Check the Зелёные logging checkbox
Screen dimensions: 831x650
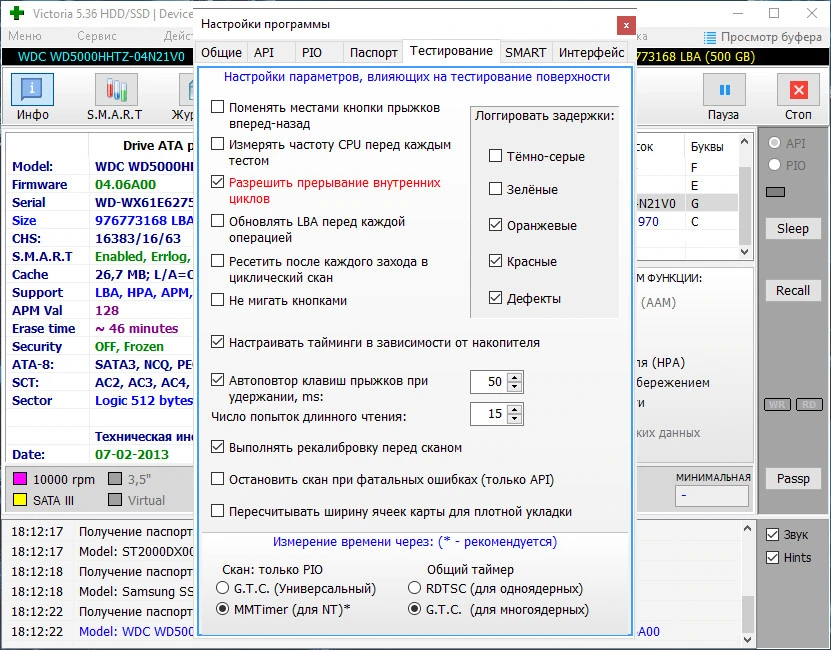495,189
